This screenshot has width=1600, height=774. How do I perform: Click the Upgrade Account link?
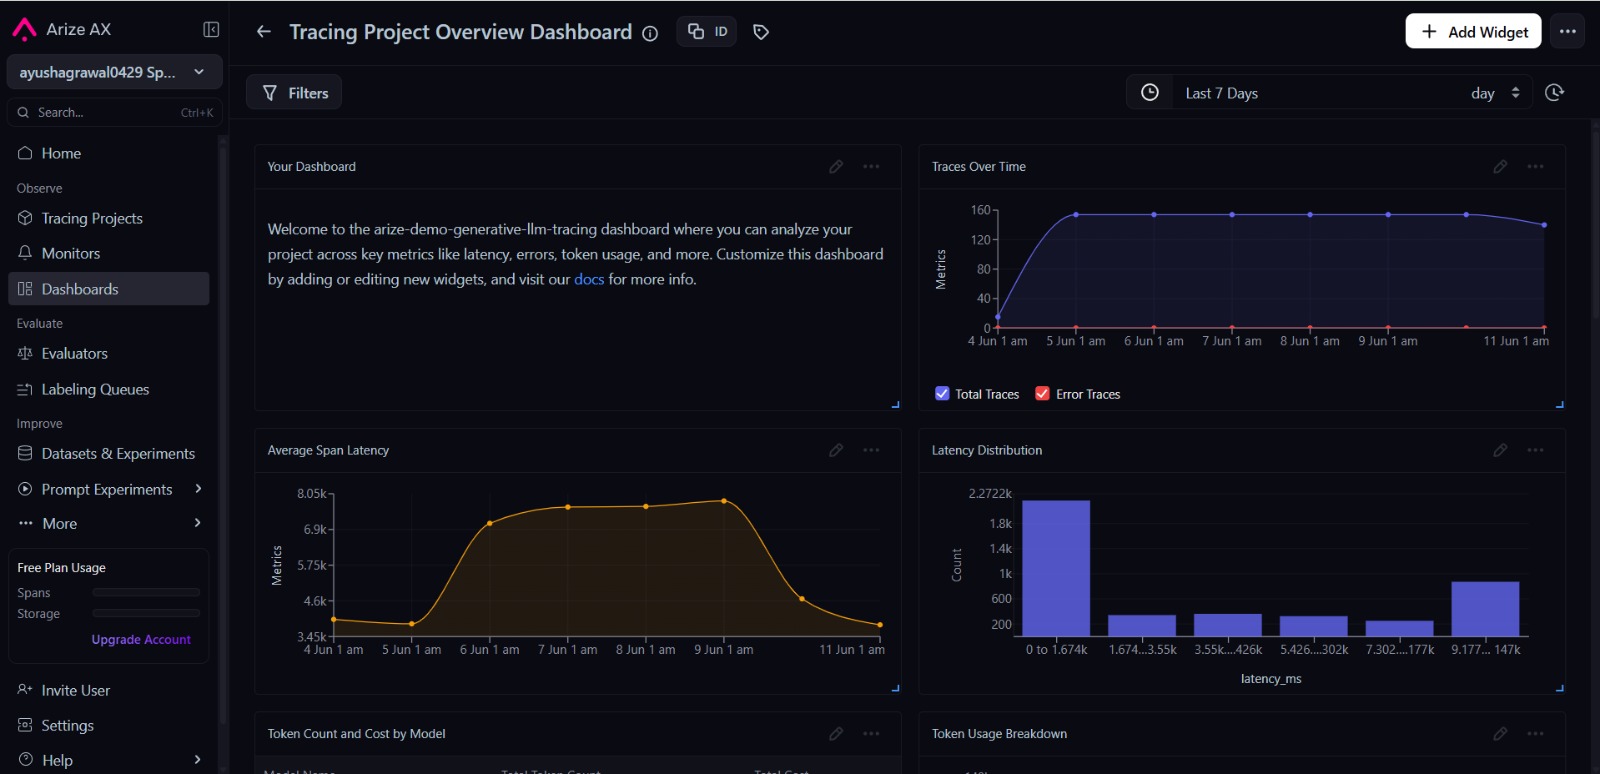[141, 640]
